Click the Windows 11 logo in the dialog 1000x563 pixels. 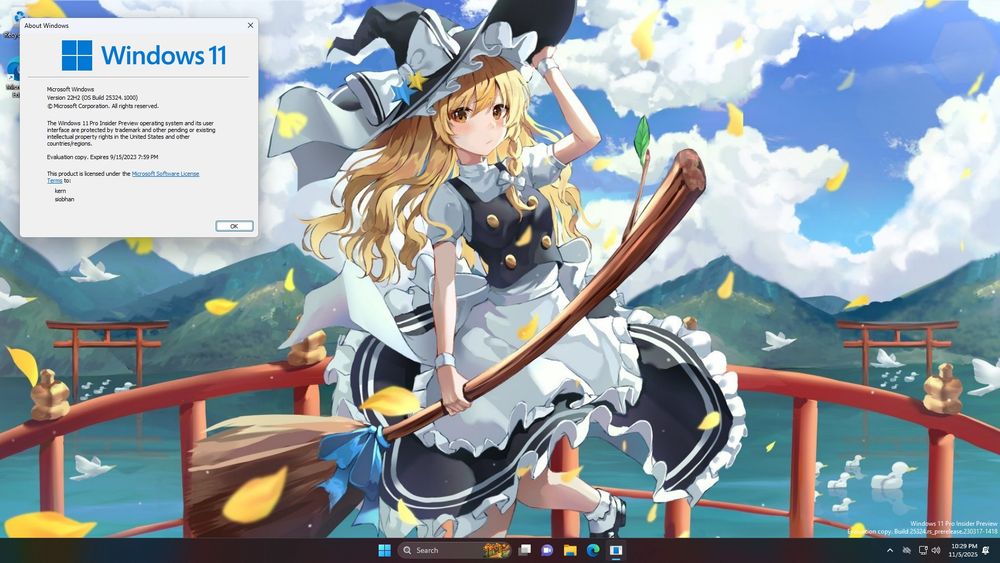pos(144,55)
